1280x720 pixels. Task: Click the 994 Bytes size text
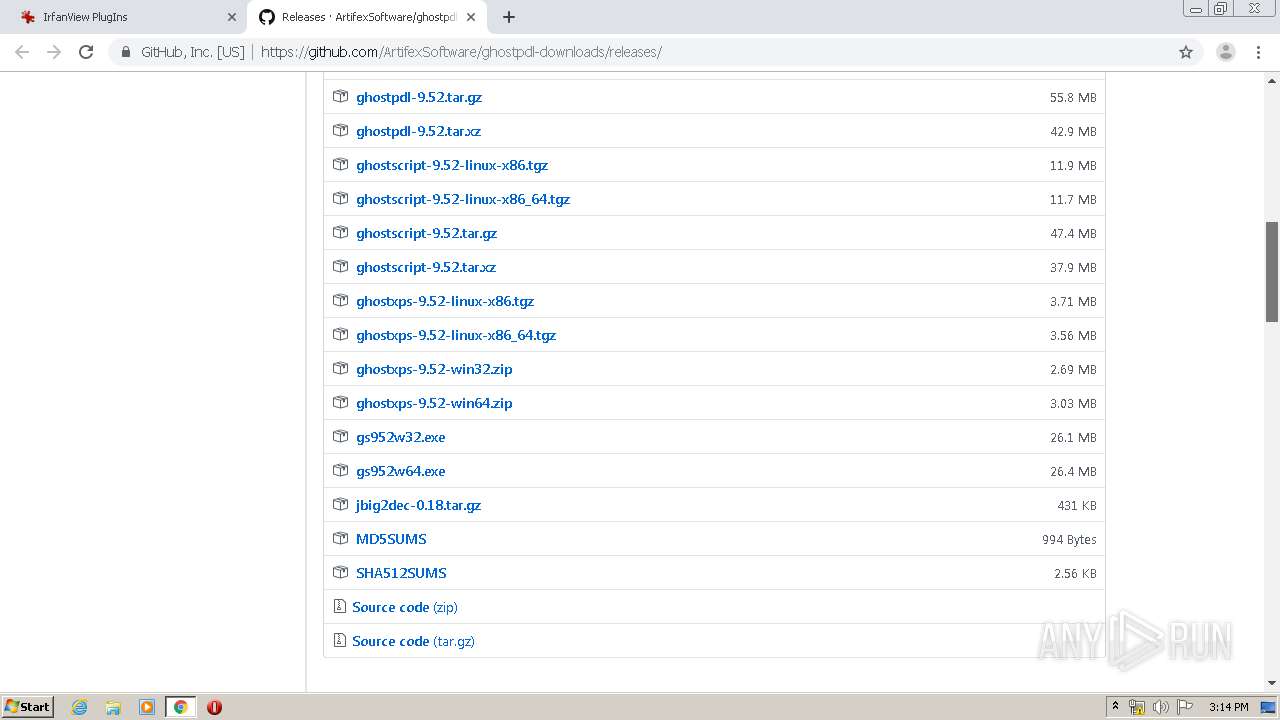[x=1069, y=539]
